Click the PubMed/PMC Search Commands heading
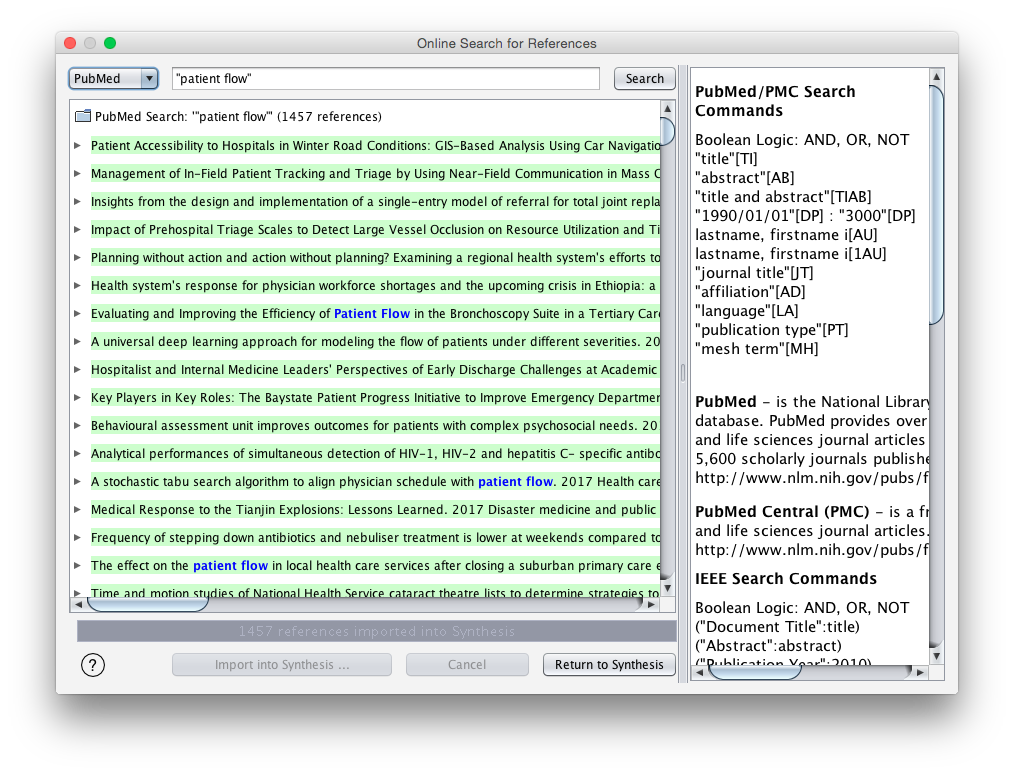 [775, 101]
